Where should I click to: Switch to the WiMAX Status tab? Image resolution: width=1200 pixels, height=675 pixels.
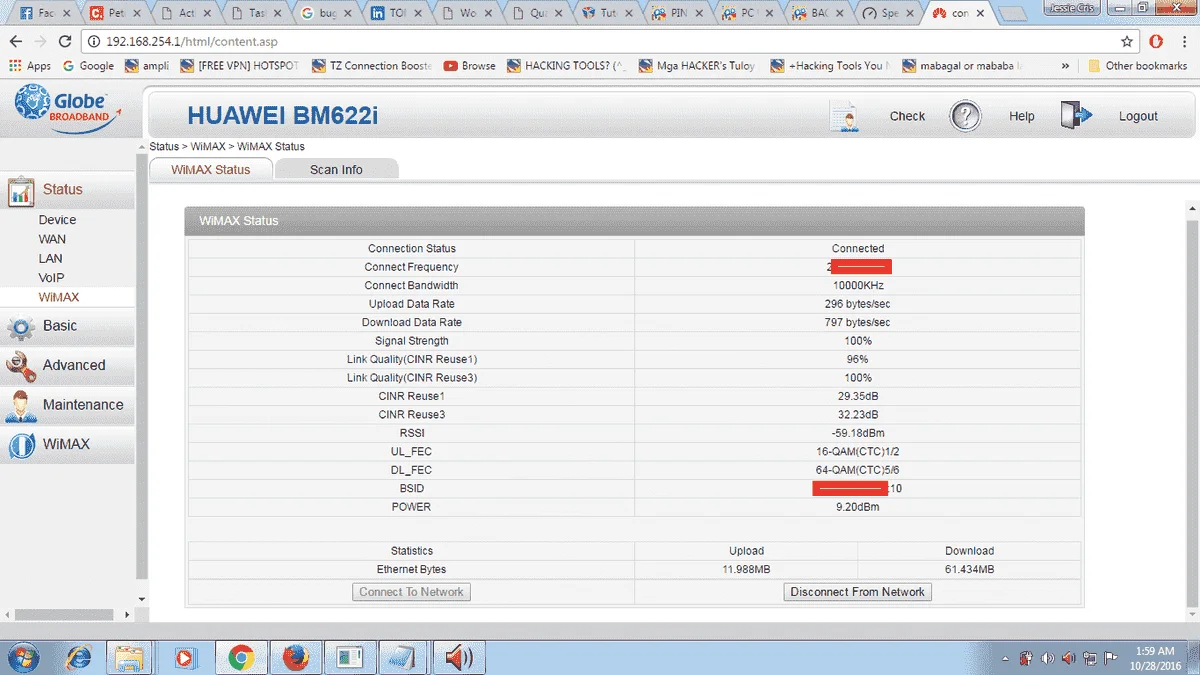[210, 170]
